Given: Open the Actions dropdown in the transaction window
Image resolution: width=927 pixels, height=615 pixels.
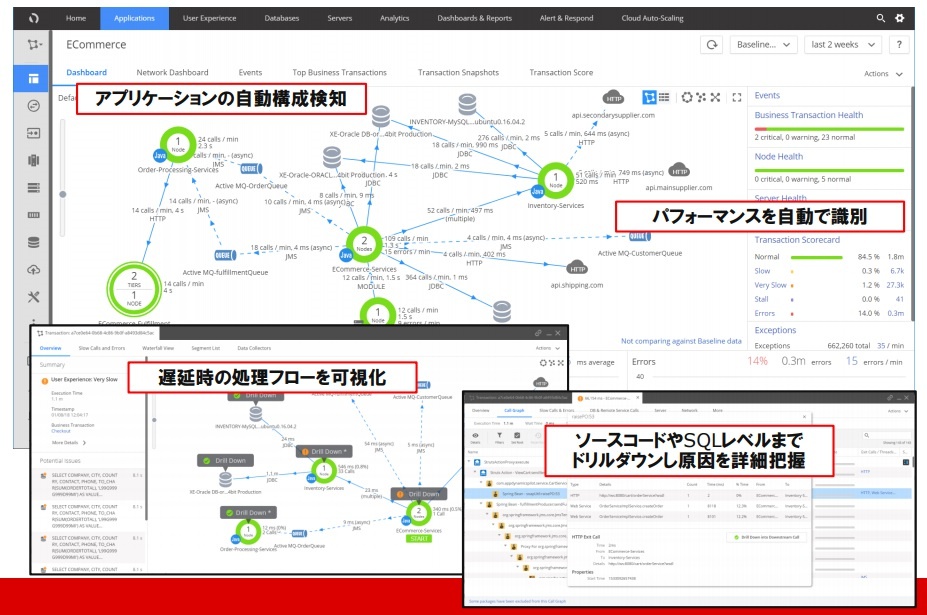Looking at the screenshot, I should (x=547, y=348).
